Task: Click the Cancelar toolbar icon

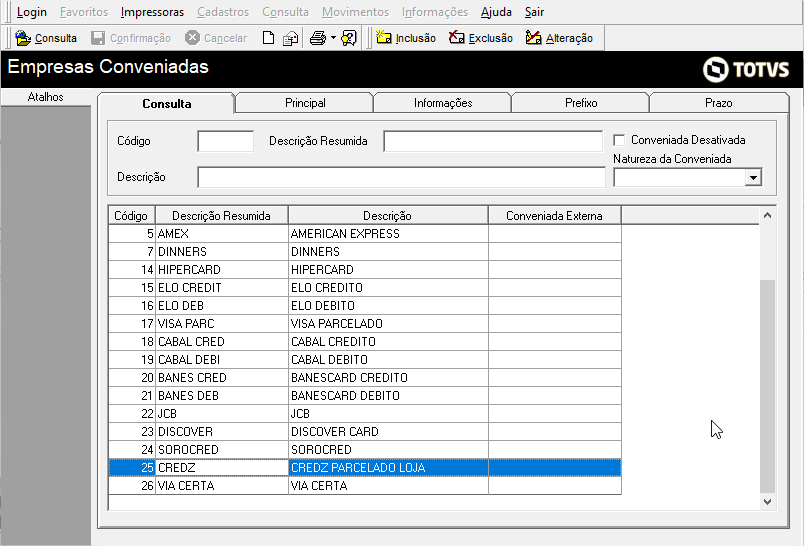Action: click(192, 38)
